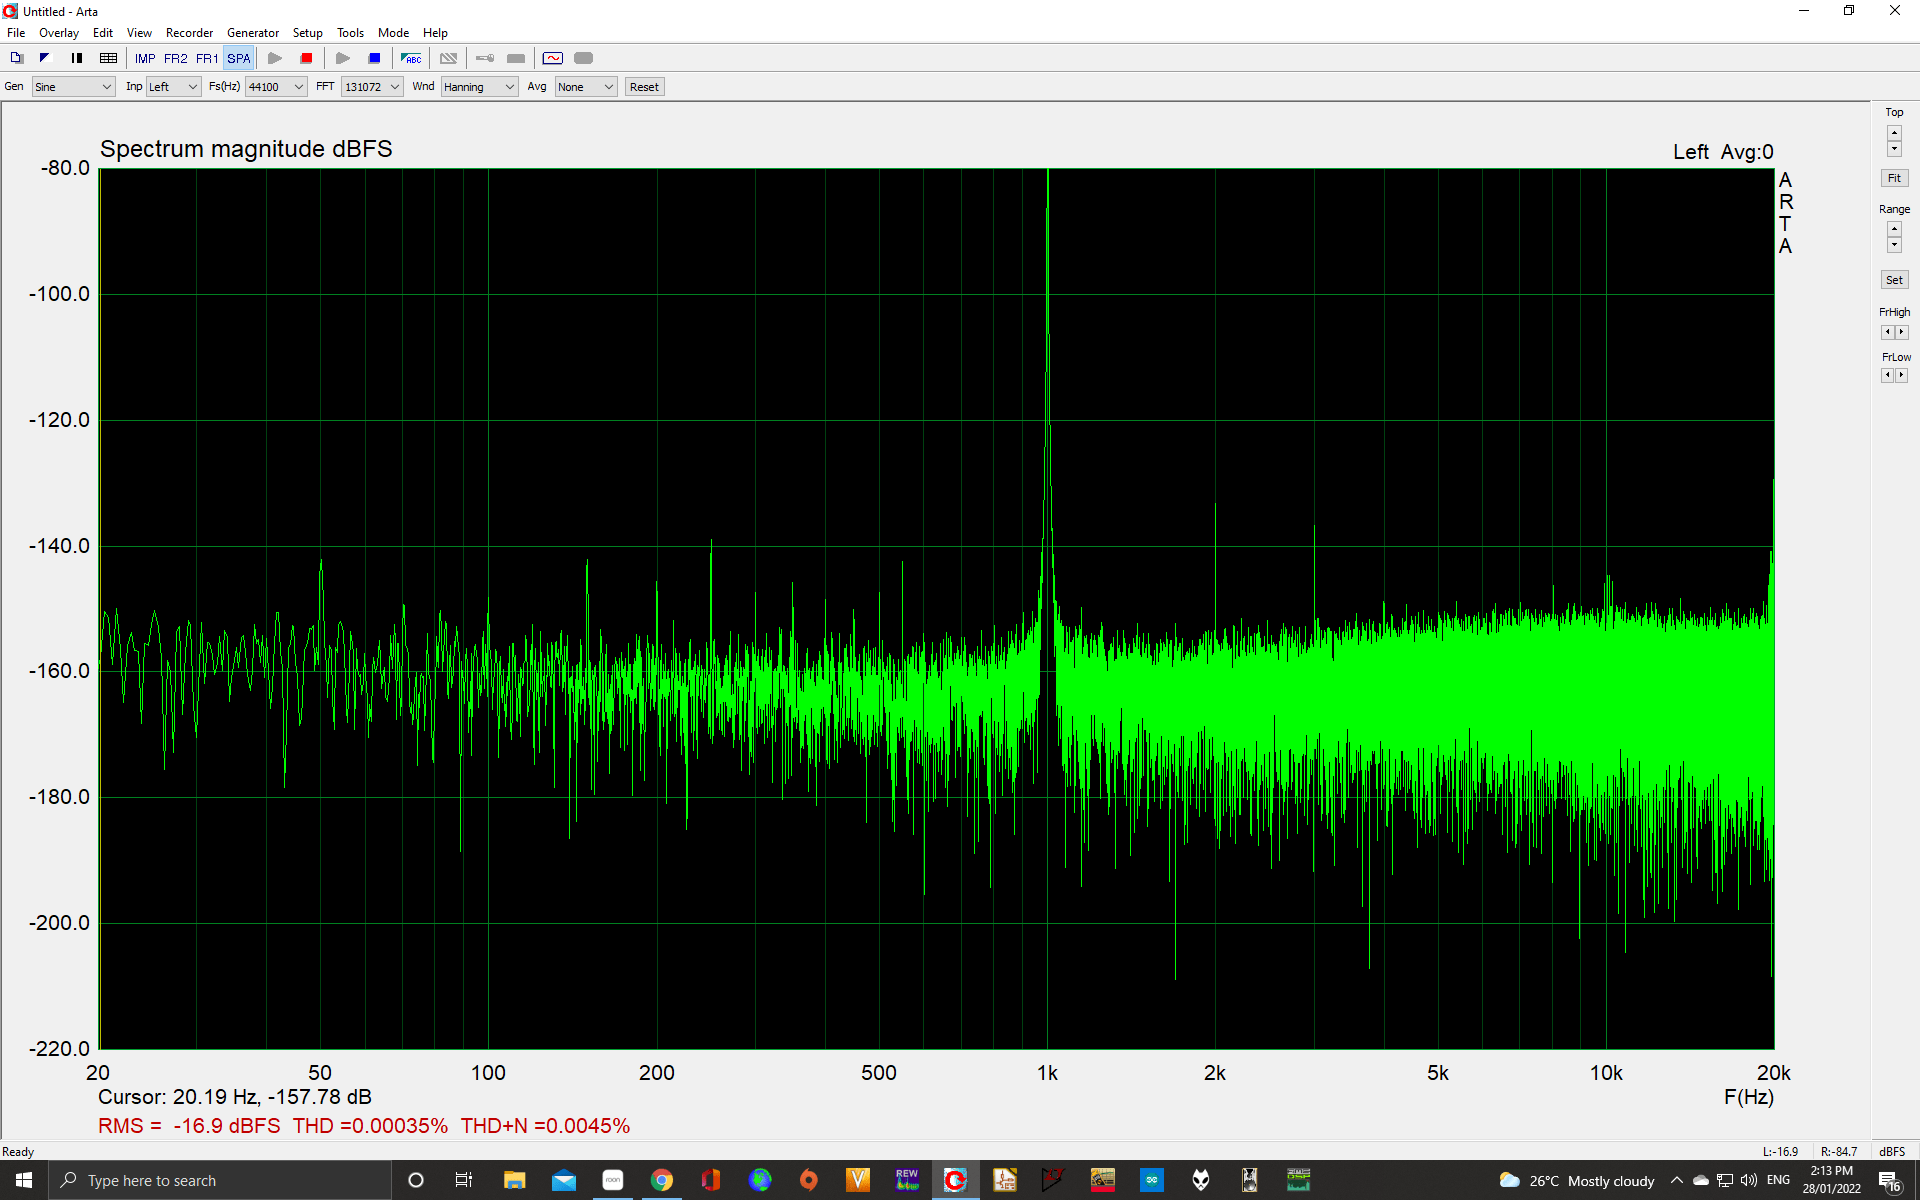1920x1200 pixels.
Task: Click second gray play generator button
Action: pyautogui.click(x=343, y=58)
